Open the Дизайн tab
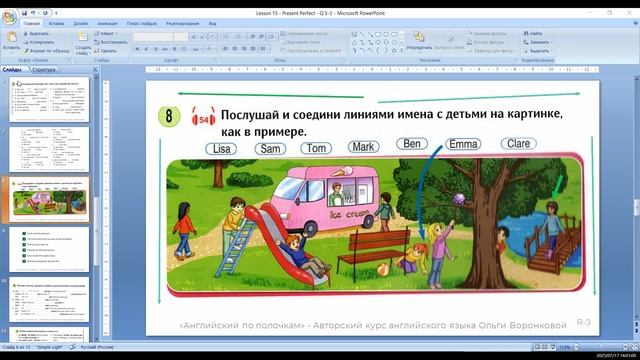This screenshot has height=360, width=640. [x=80, y=24]
